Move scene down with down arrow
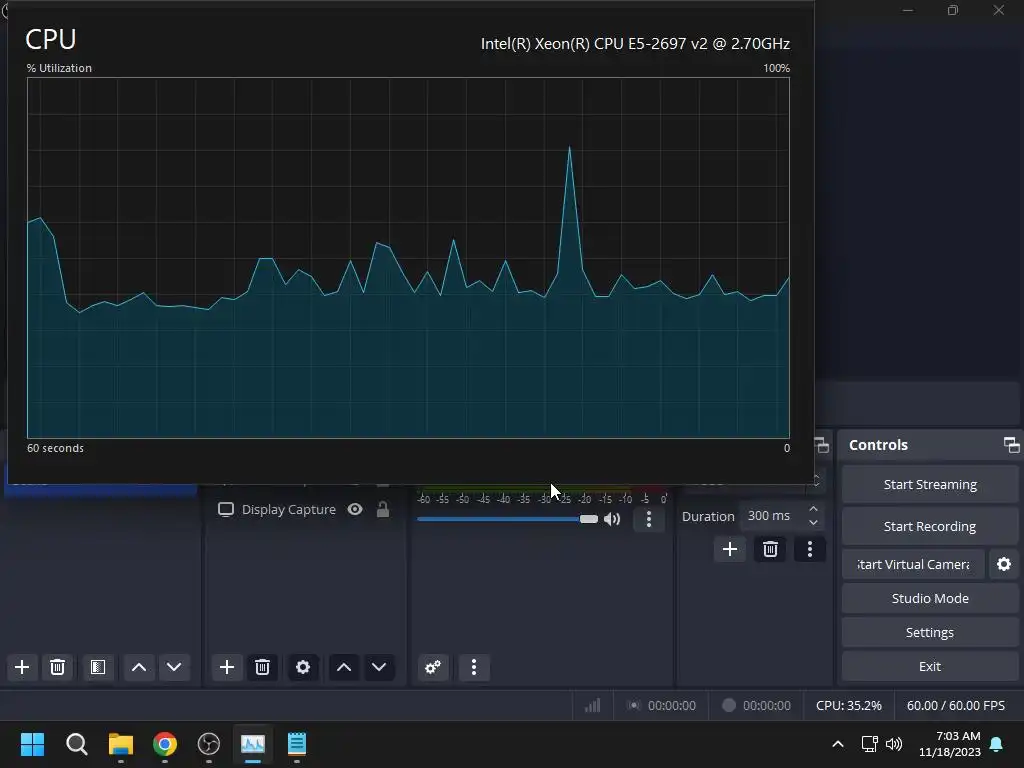1024x768 pixels. pos(174,667)
